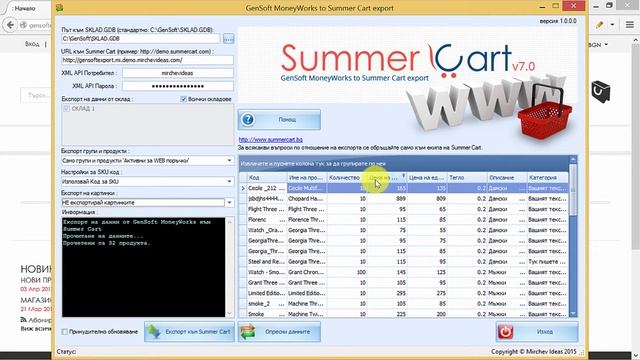Sort by the Тегло column header
Image resolution: width=640 pixels, height=360 pixels.
click(467, 178)
